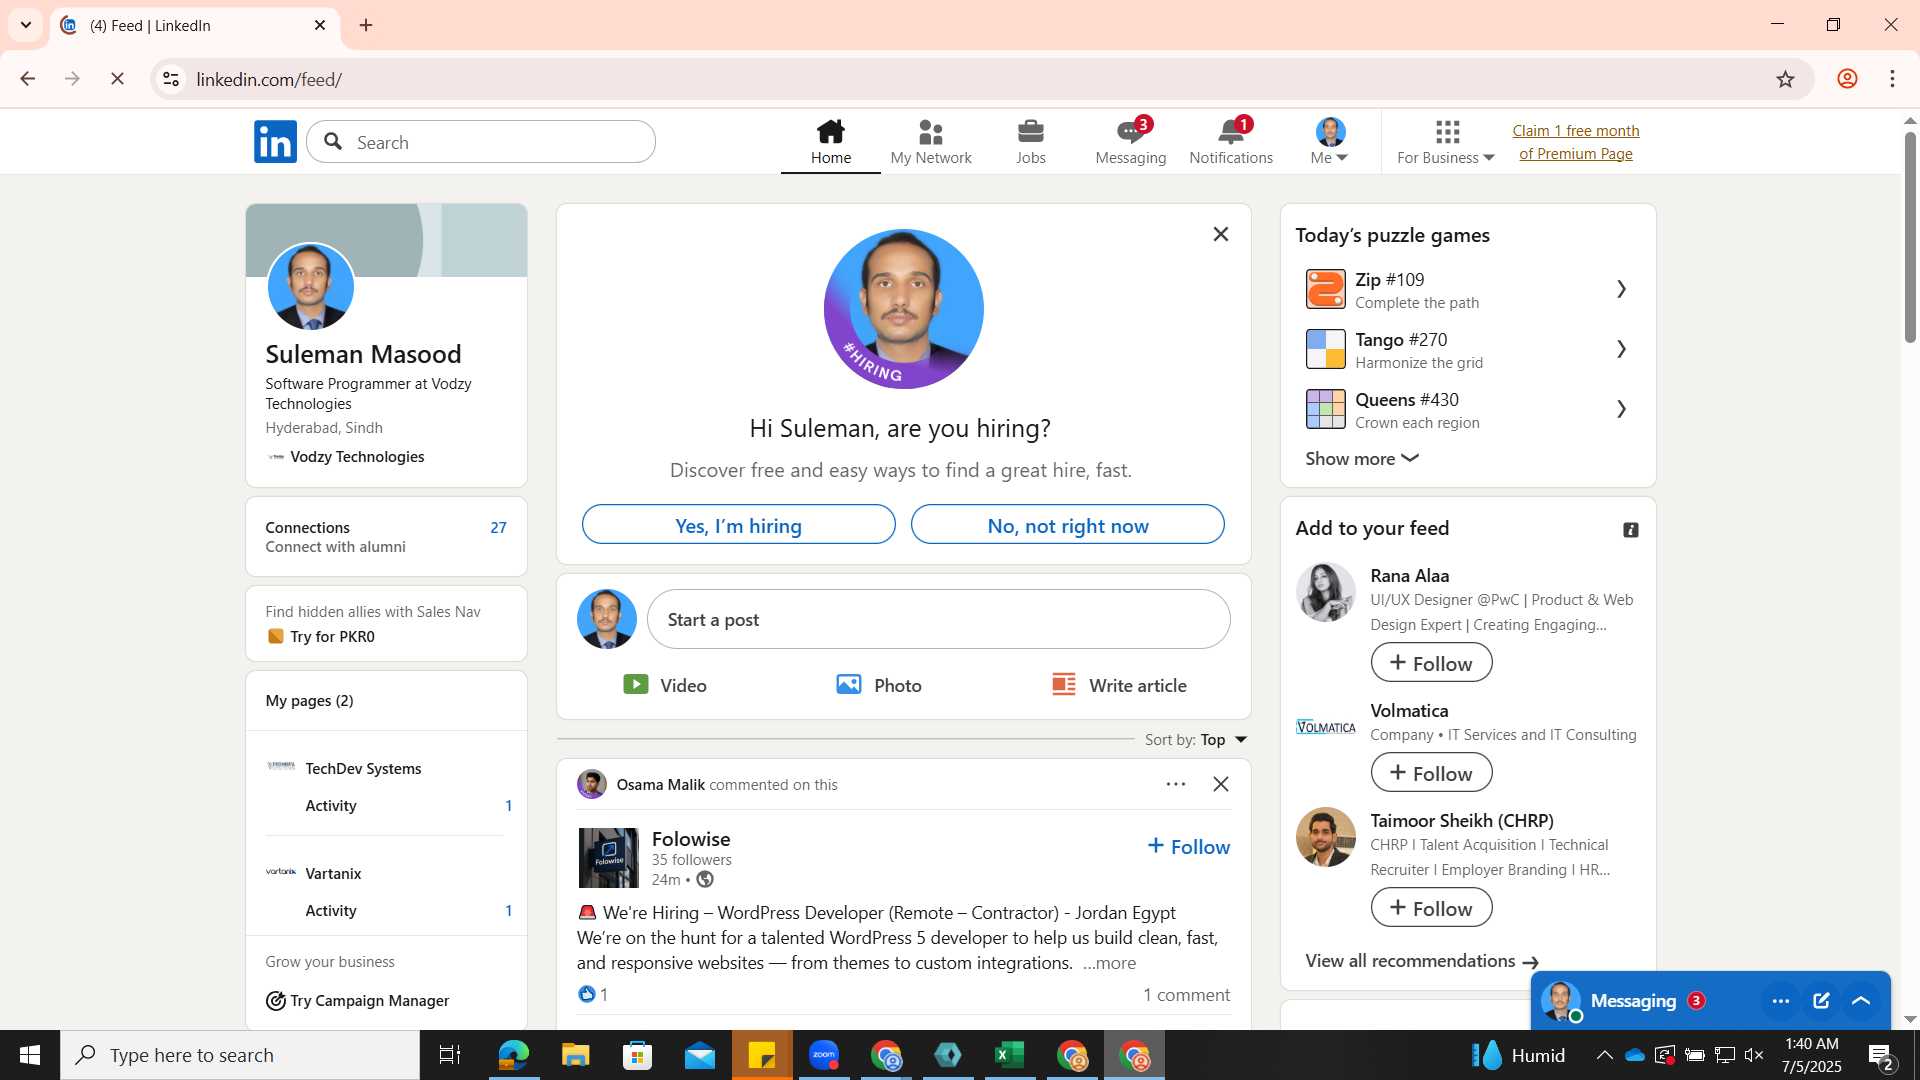Open the Queens #430 puzzle
Viewport: 1920px width, 1080px height.
(x=1468, y=410)
